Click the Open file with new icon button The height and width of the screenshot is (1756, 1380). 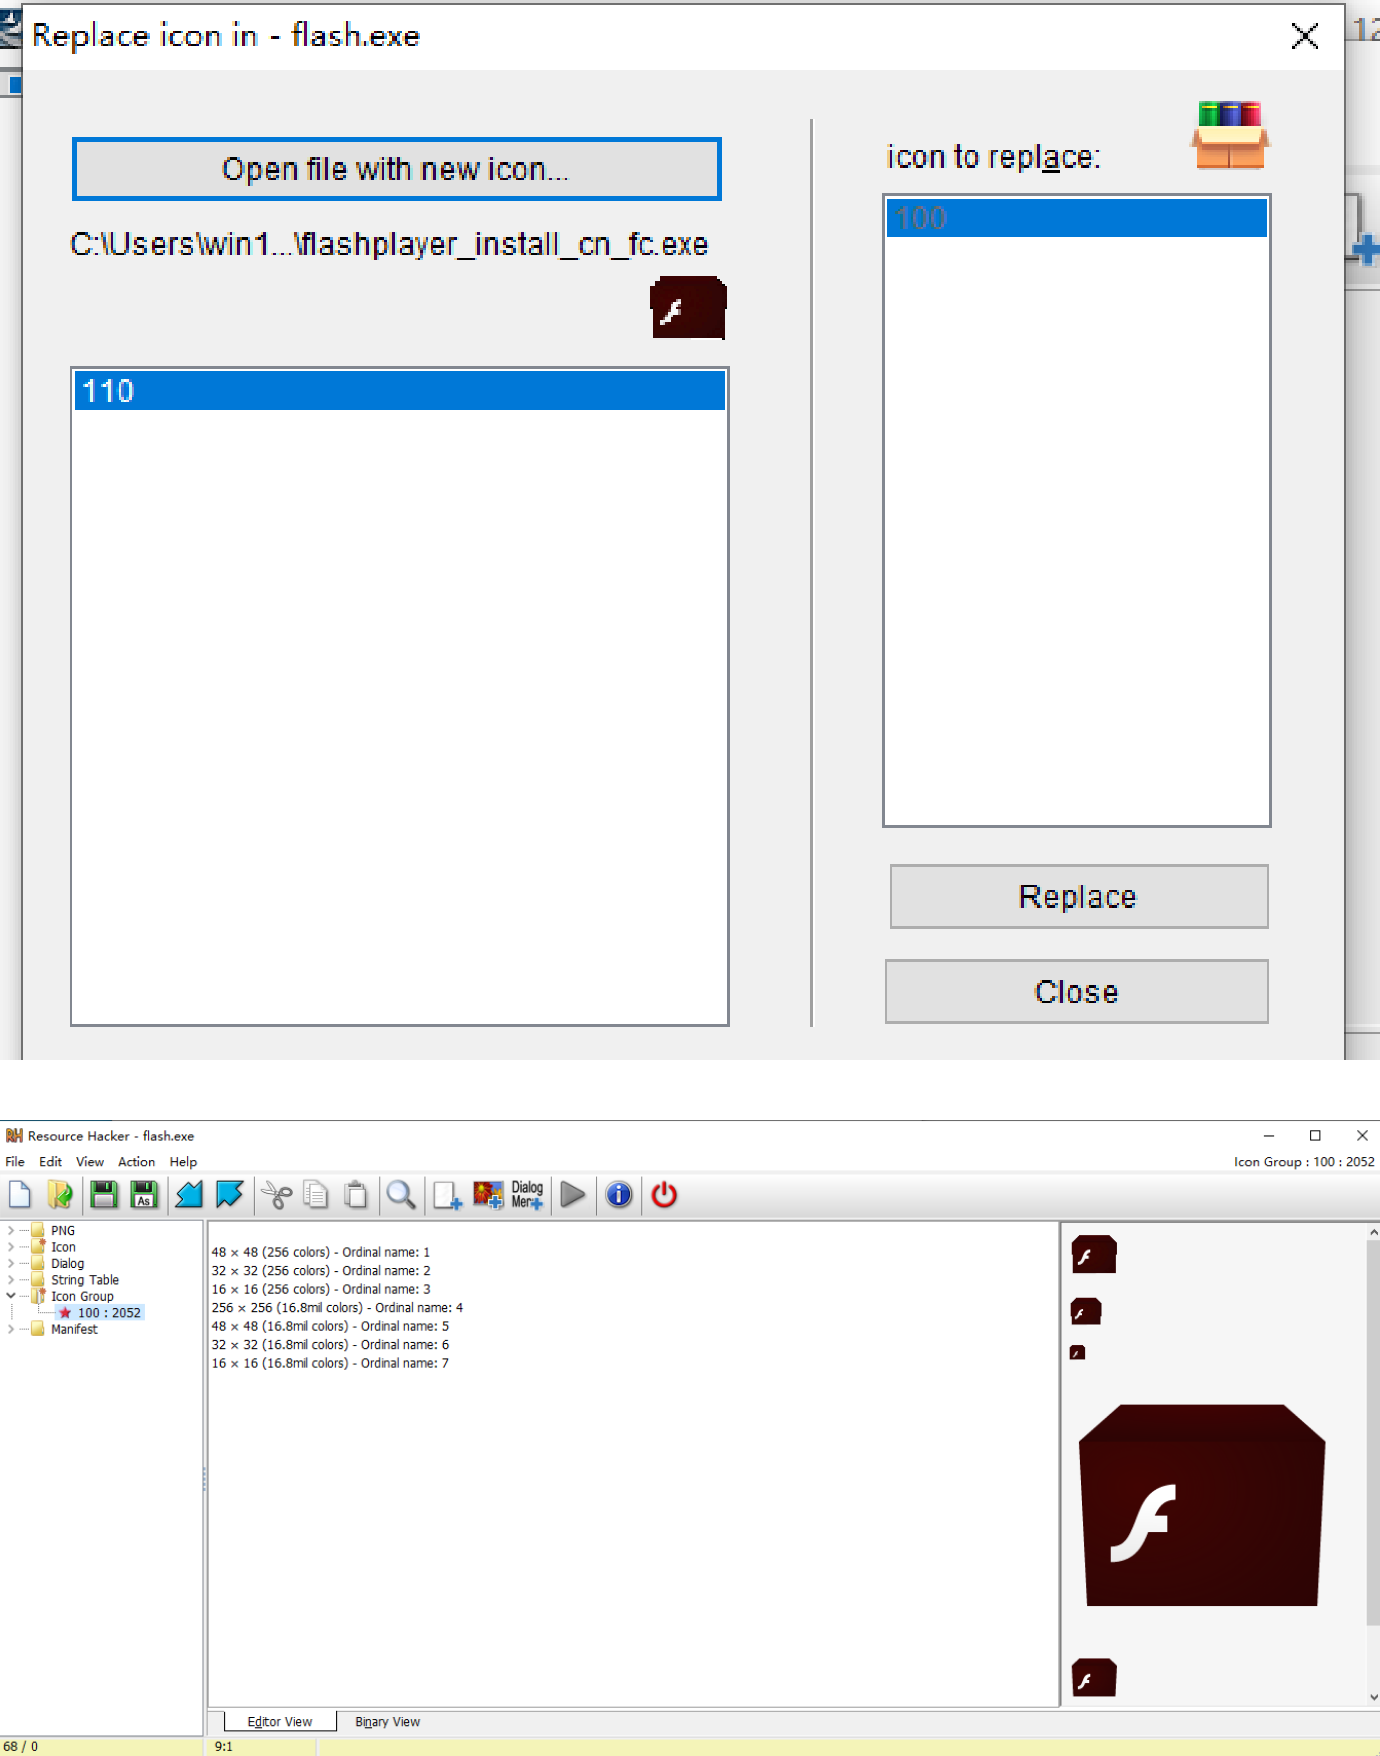pos(396,169)
